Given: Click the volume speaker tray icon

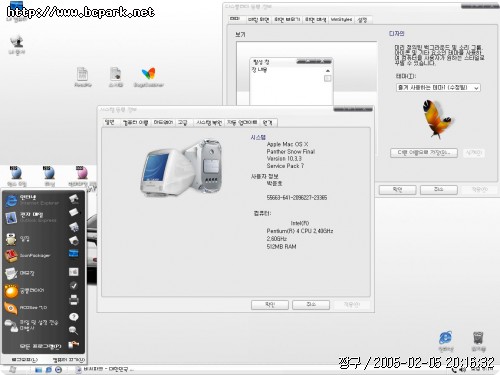Looking at the screenshot, I should click(x=462, y=370).
